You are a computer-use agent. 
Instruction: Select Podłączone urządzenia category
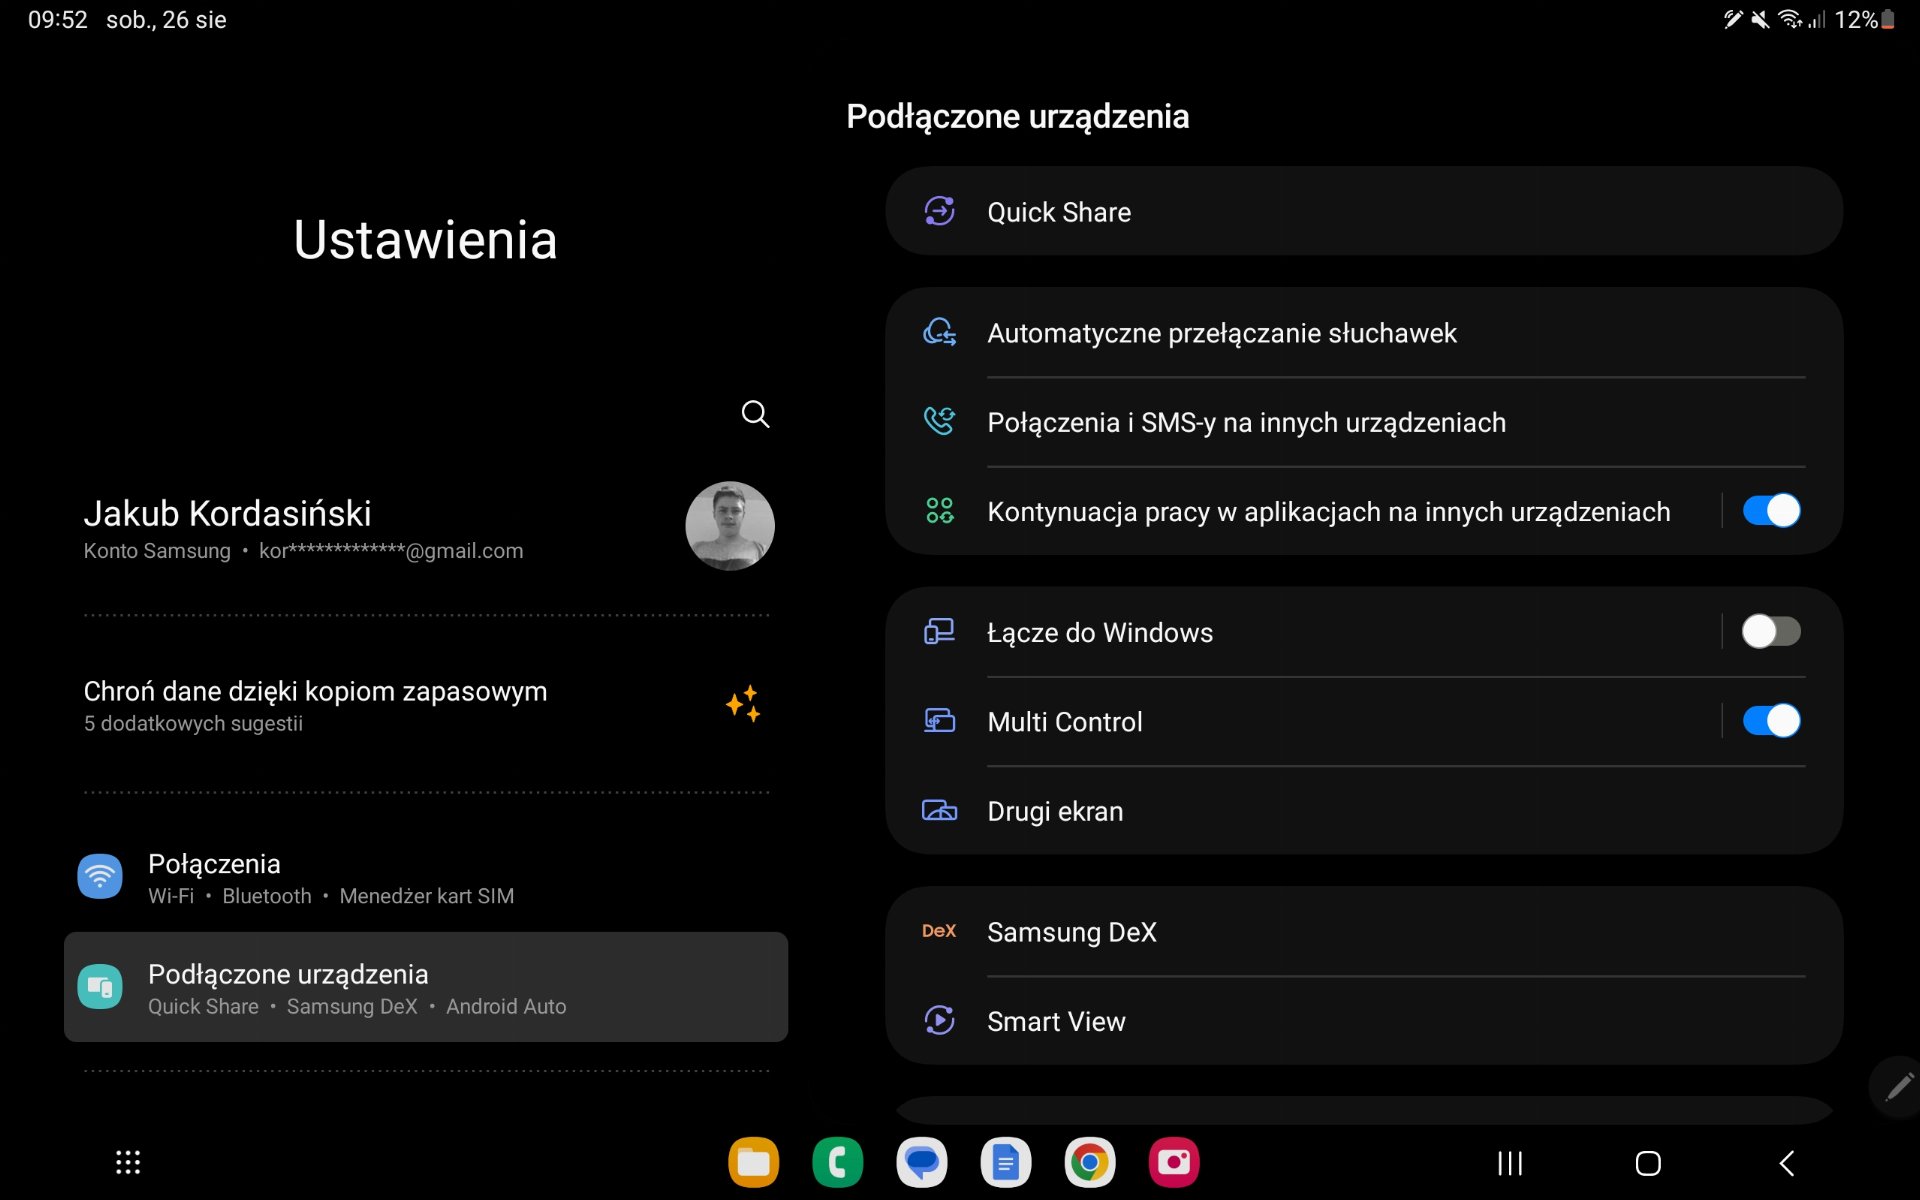(426, 987)
